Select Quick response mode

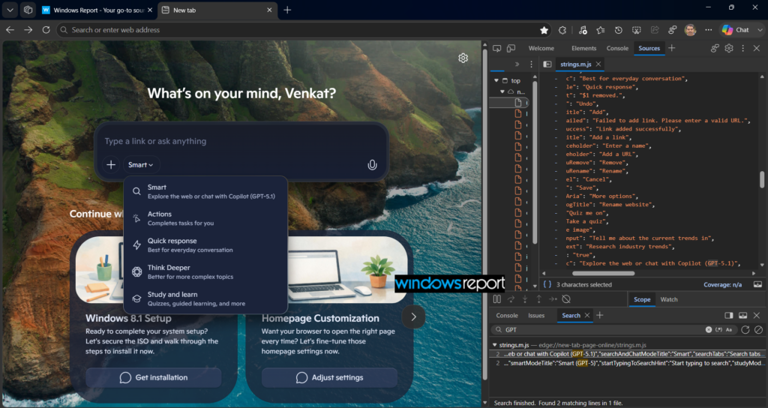[206, 245]
